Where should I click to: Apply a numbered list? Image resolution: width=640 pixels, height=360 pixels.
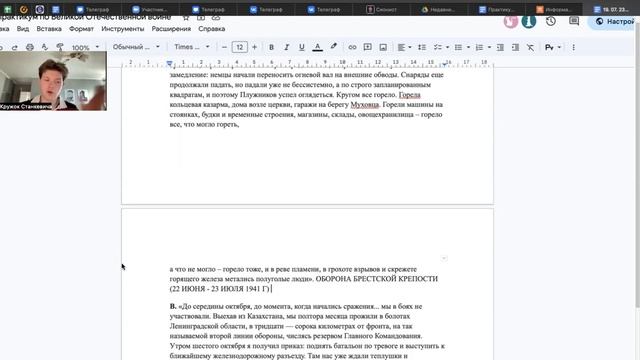tap(479, 47)
